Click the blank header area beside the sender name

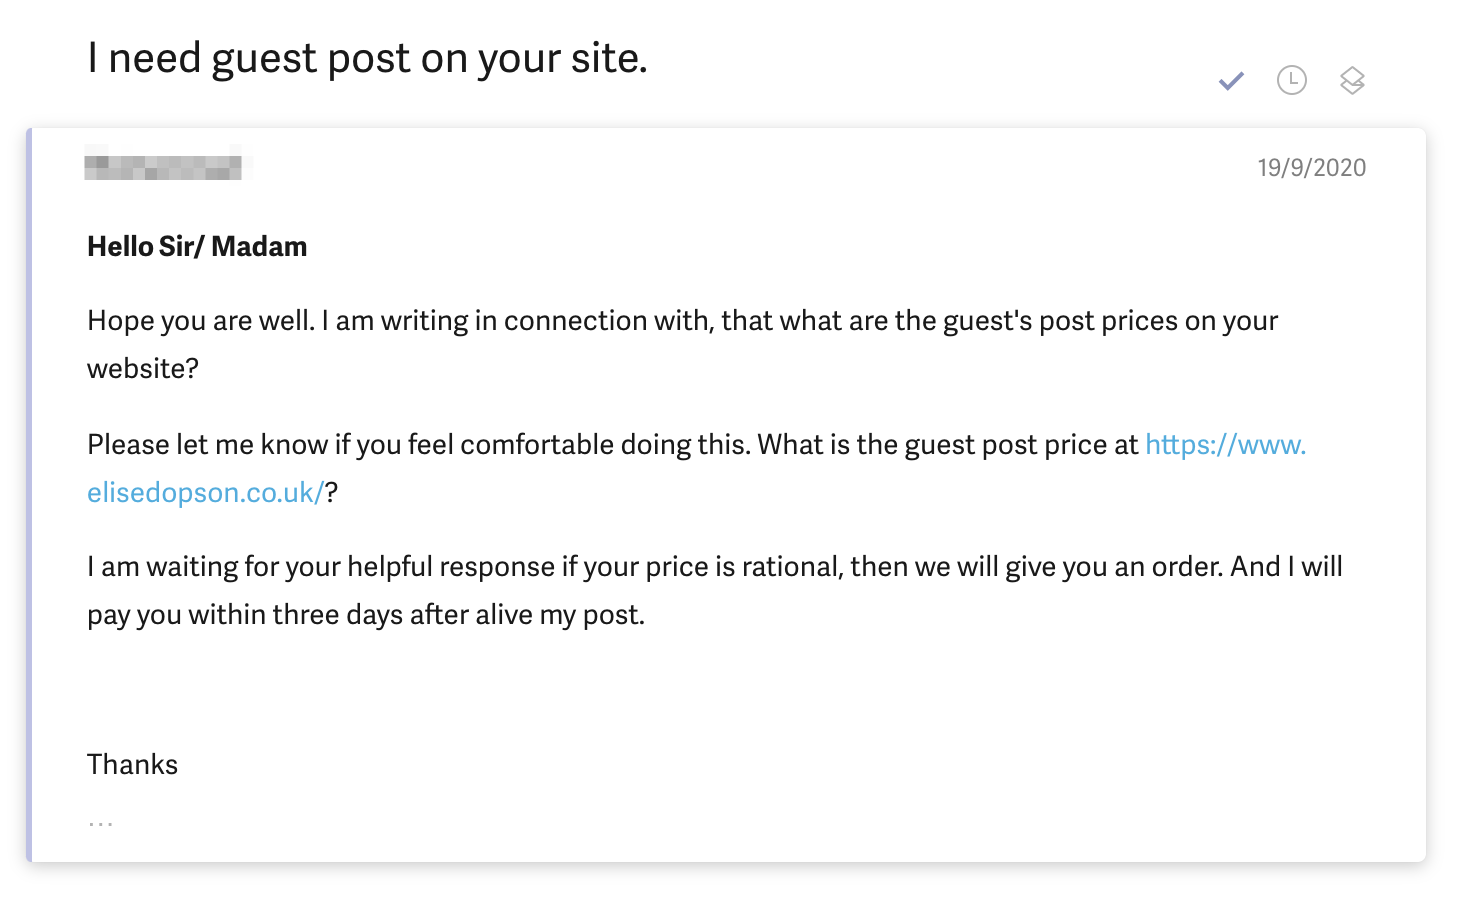click(x=750, y=165)
